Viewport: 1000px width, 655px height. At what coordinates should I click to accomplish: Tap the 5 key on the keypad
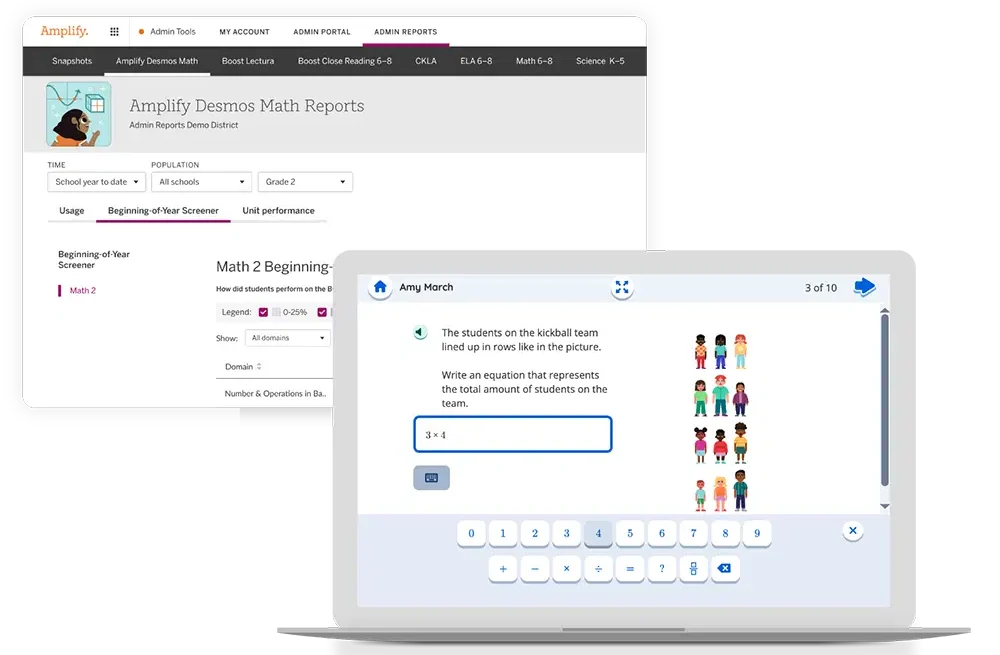[x=630, y=533]
